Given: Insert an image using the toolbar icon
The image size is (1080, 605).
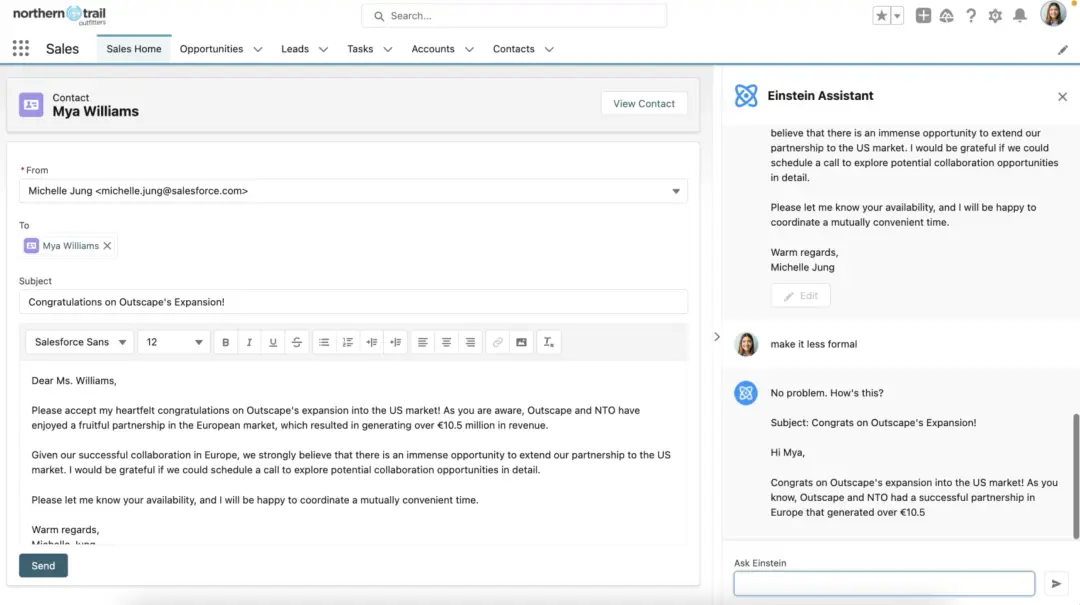Looking at the screenshot, I should click(521, 342).
